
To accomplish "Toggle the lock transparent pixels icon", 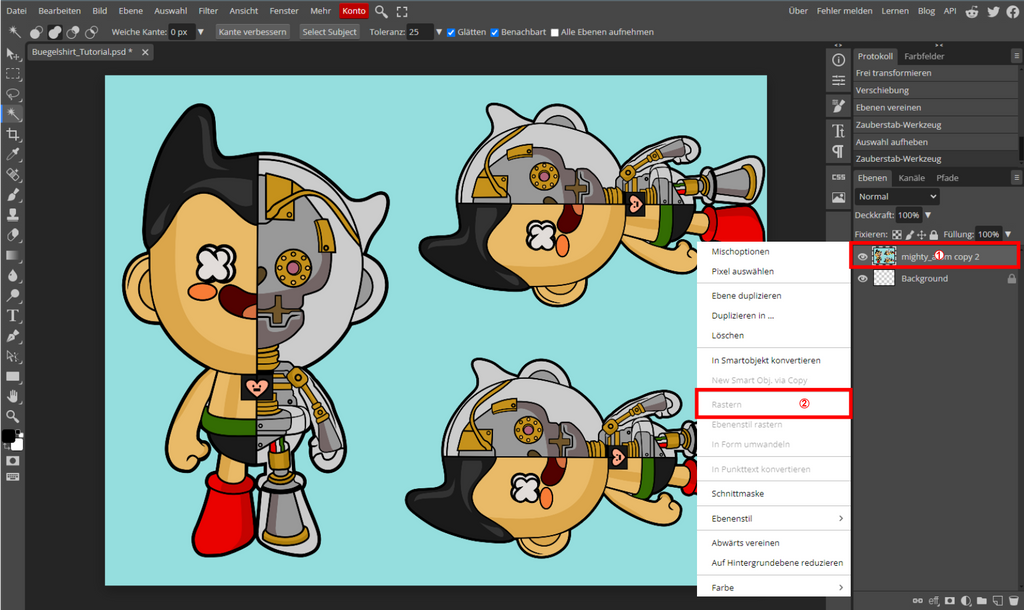I will 897,234.
